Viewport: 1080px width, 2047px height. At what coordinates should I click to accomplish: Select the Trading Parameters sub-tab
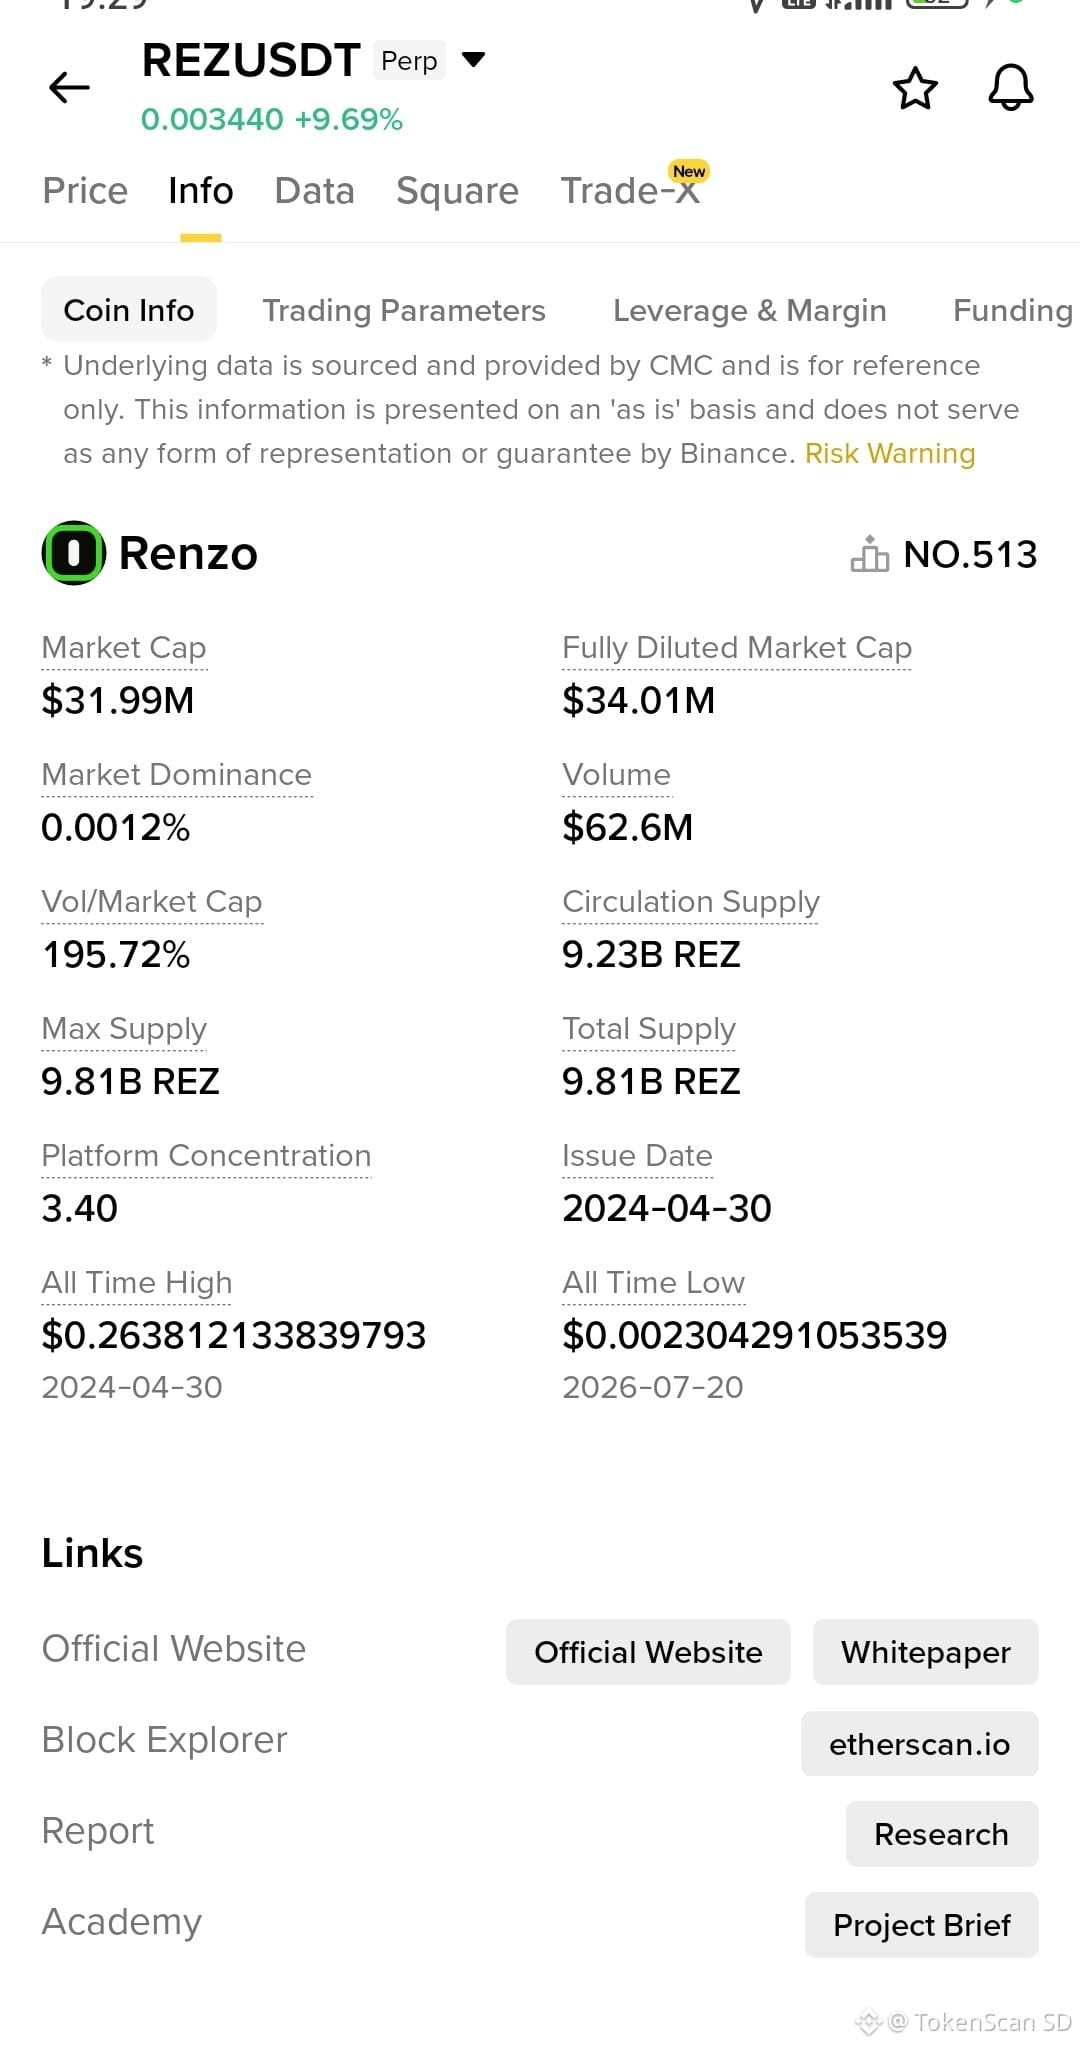tap(404, 310)
